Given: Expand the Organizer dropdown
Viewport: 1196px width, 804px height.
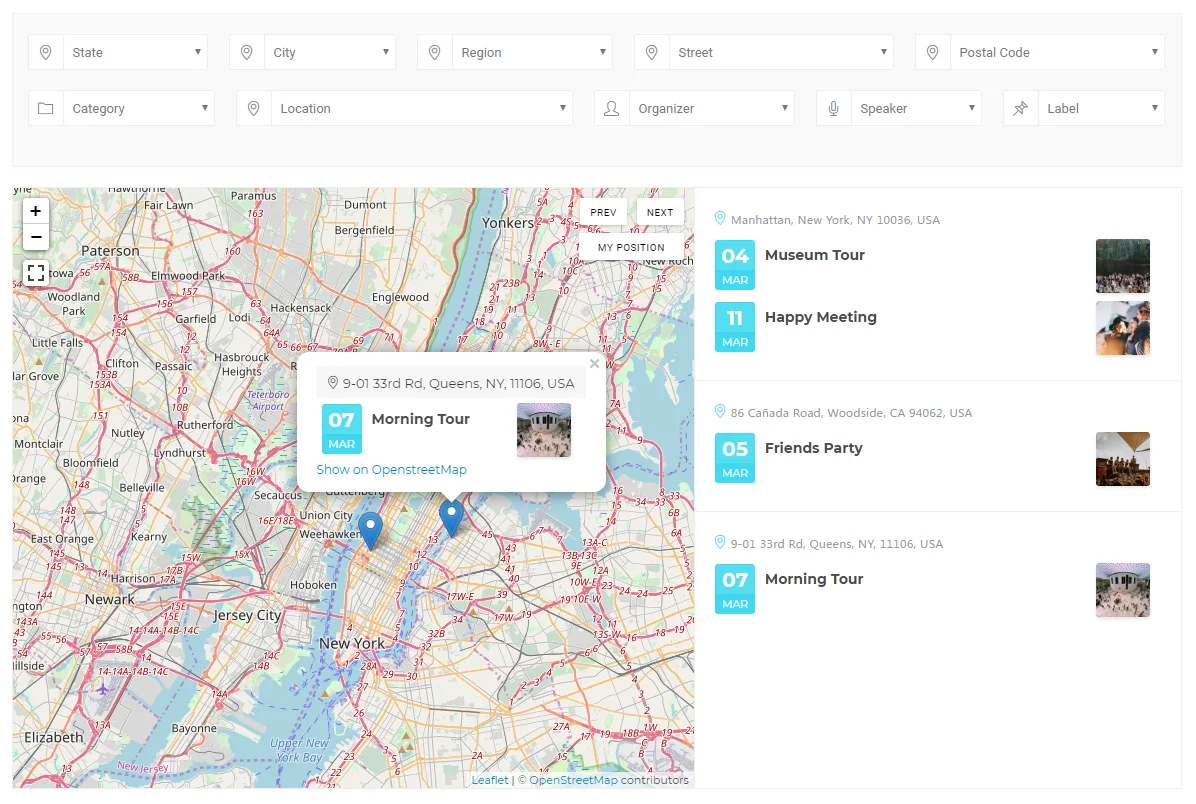Looking at the screenshot, I should click(711, 109).
